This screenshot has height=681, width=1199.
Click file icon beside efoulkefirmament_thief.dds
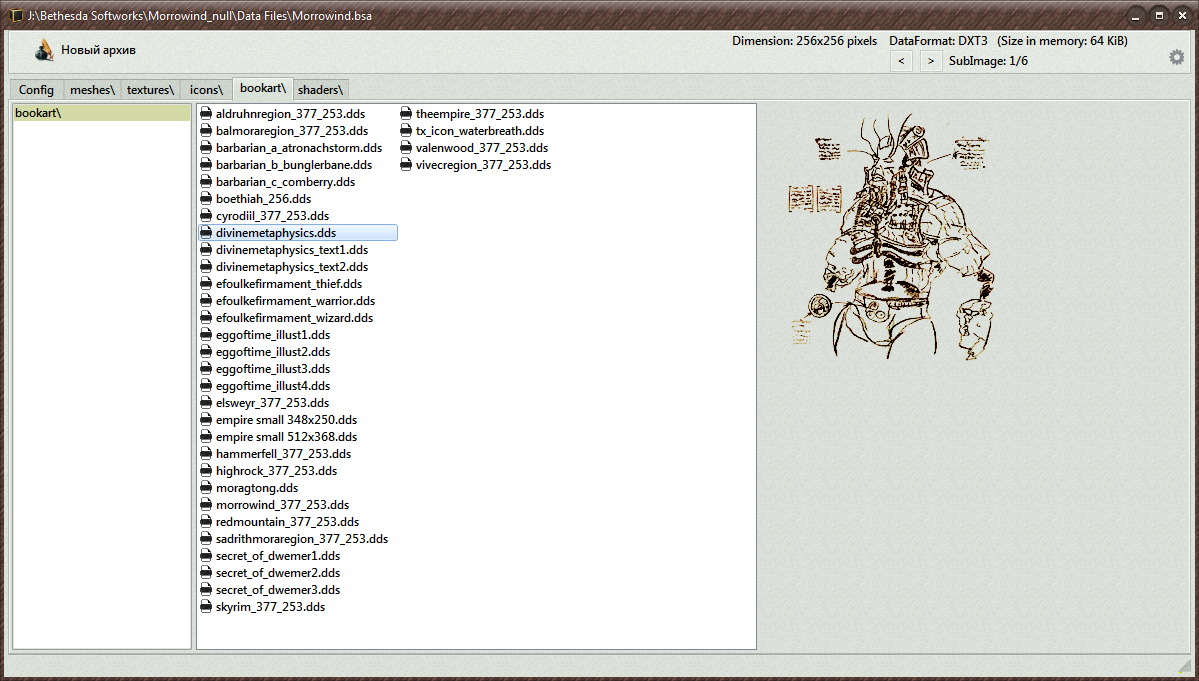pyautogui.click(x=206, y=284)
